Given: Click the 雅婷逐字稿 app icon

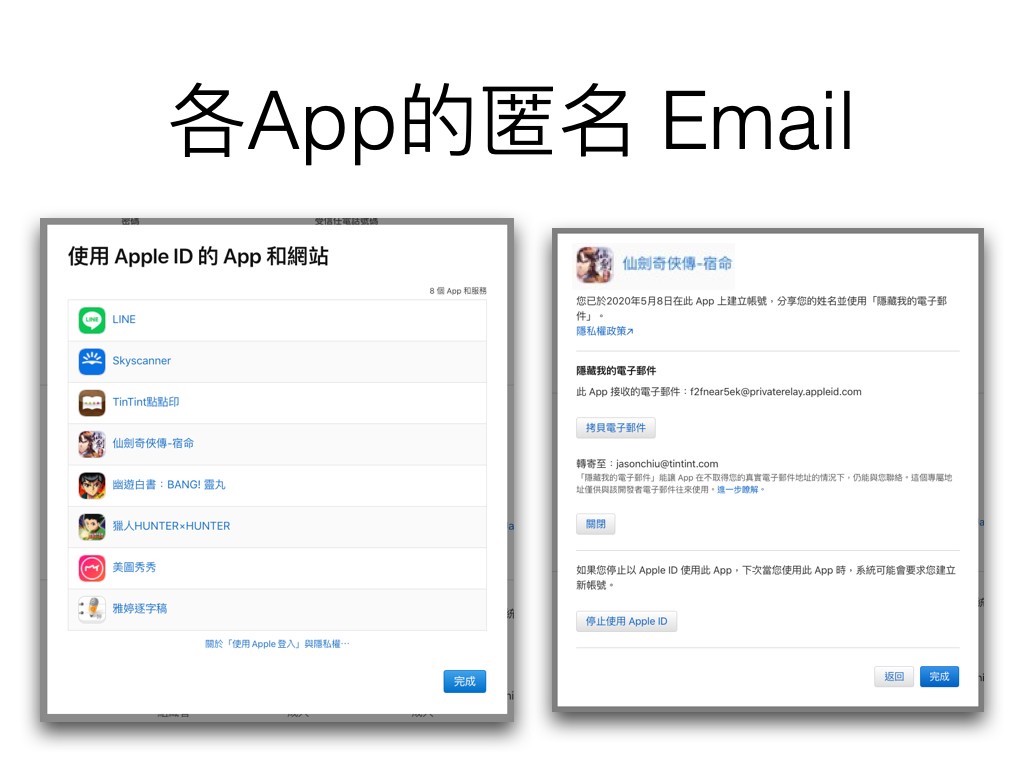Looking at the screenshot, I should point(92,608).
